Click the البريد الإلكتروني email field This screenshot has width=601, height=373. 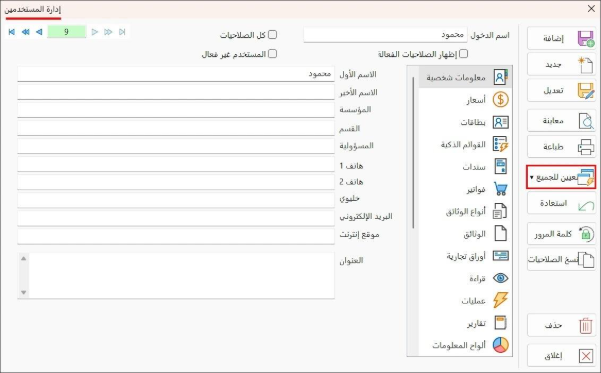coord(176,218)
